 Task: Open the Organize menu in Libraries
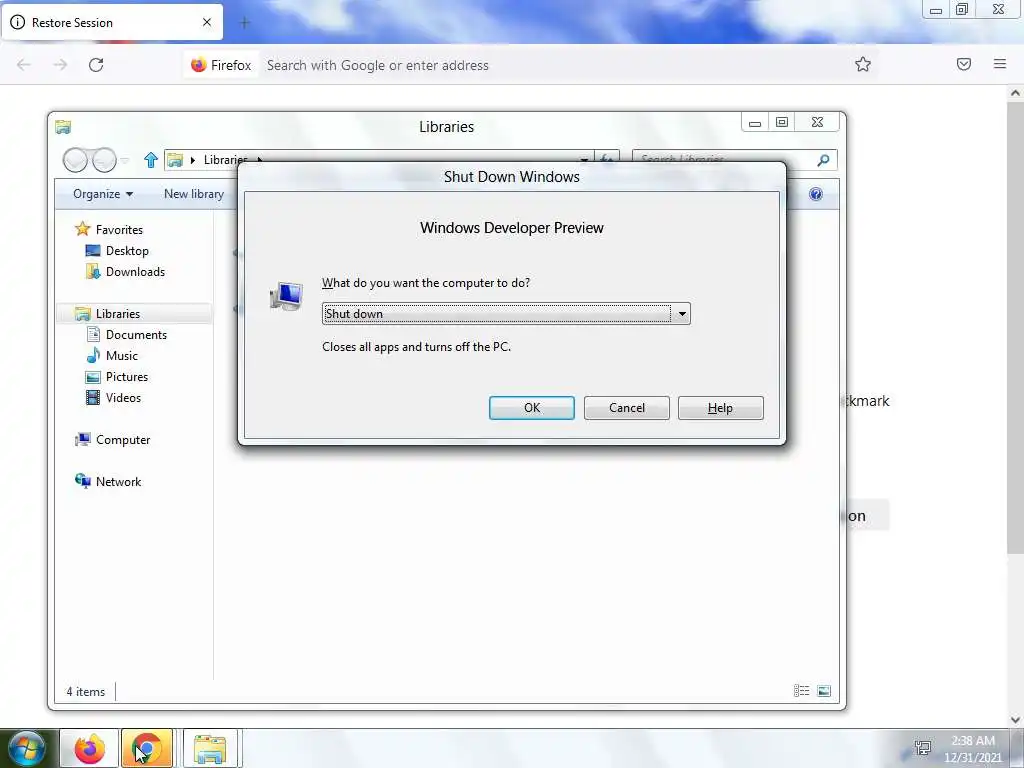click(x=103, y=194)
